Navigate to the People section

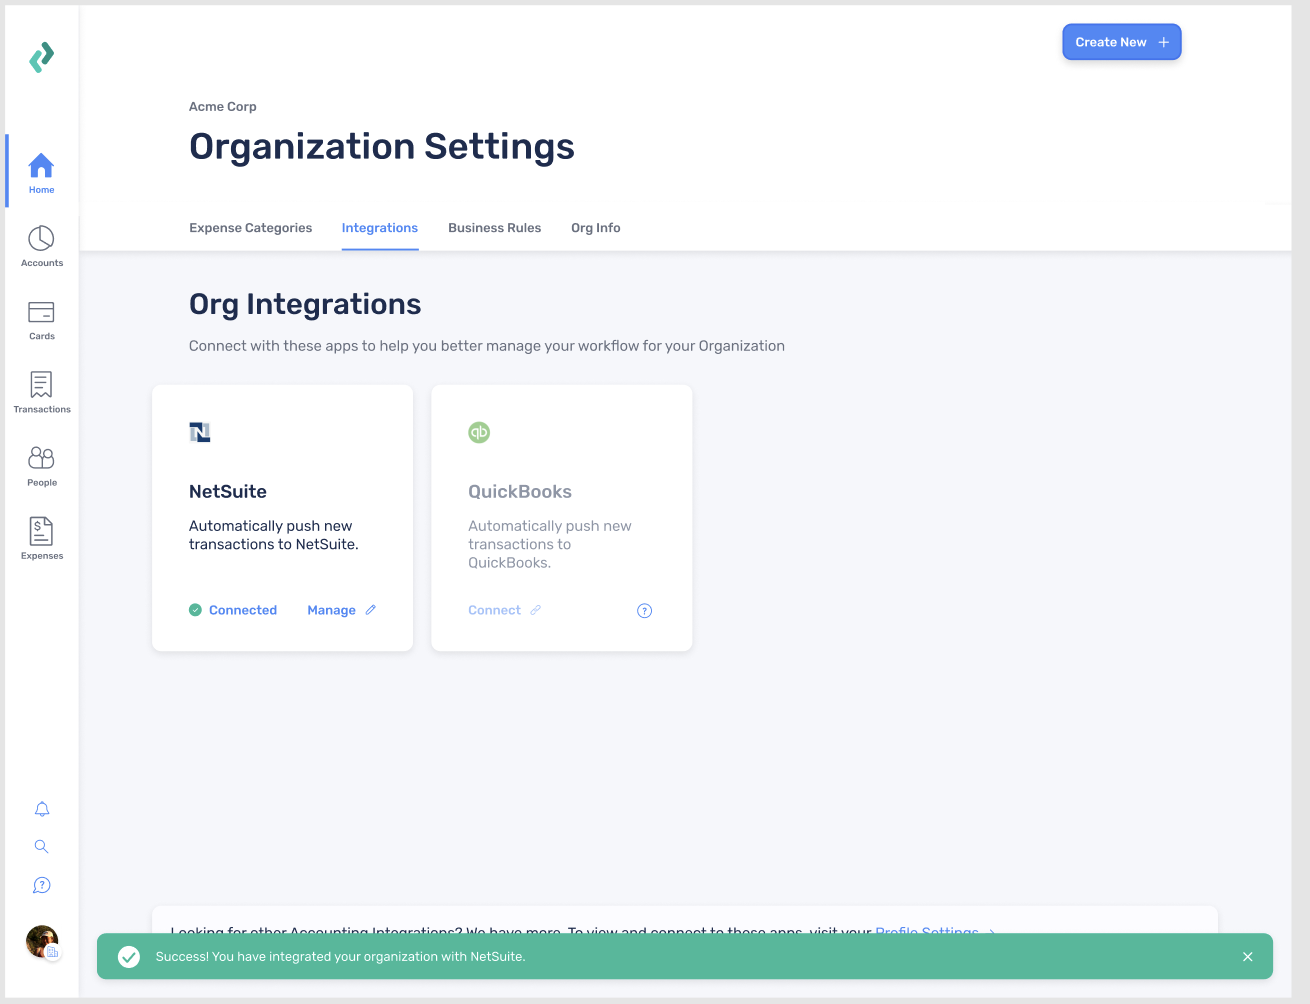[x=41, y=466]
